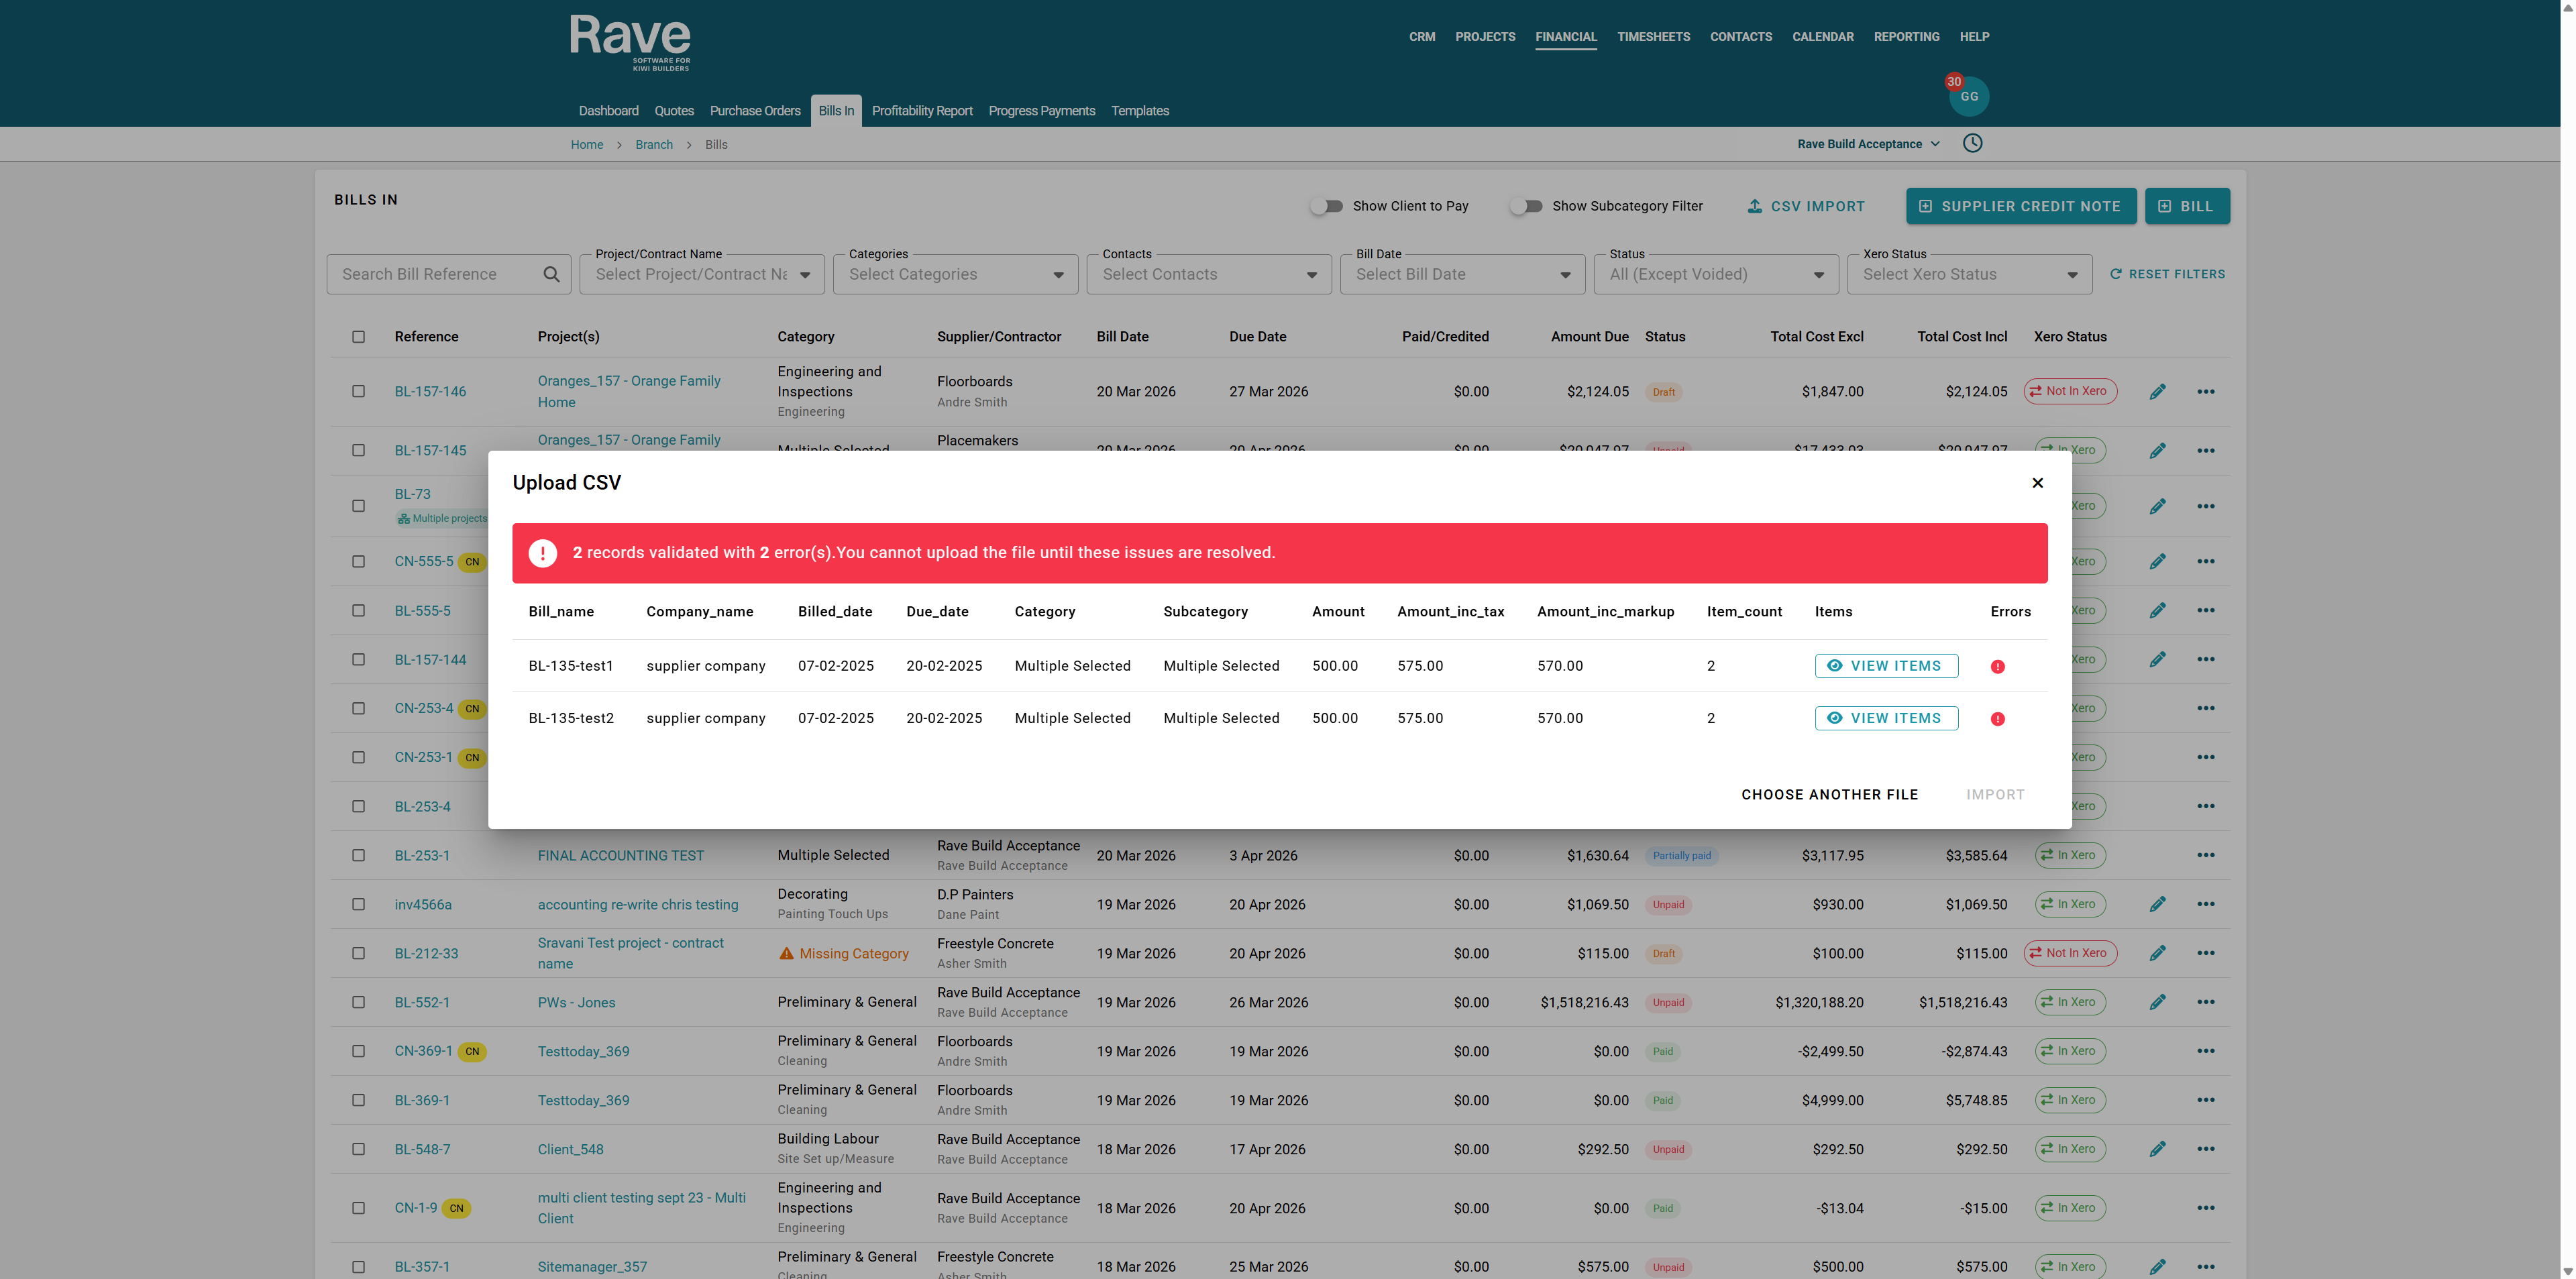Click VIEW ITEMS for BL-135-test1
Screen dimensions: 2576x1279
pos(1886,666)
